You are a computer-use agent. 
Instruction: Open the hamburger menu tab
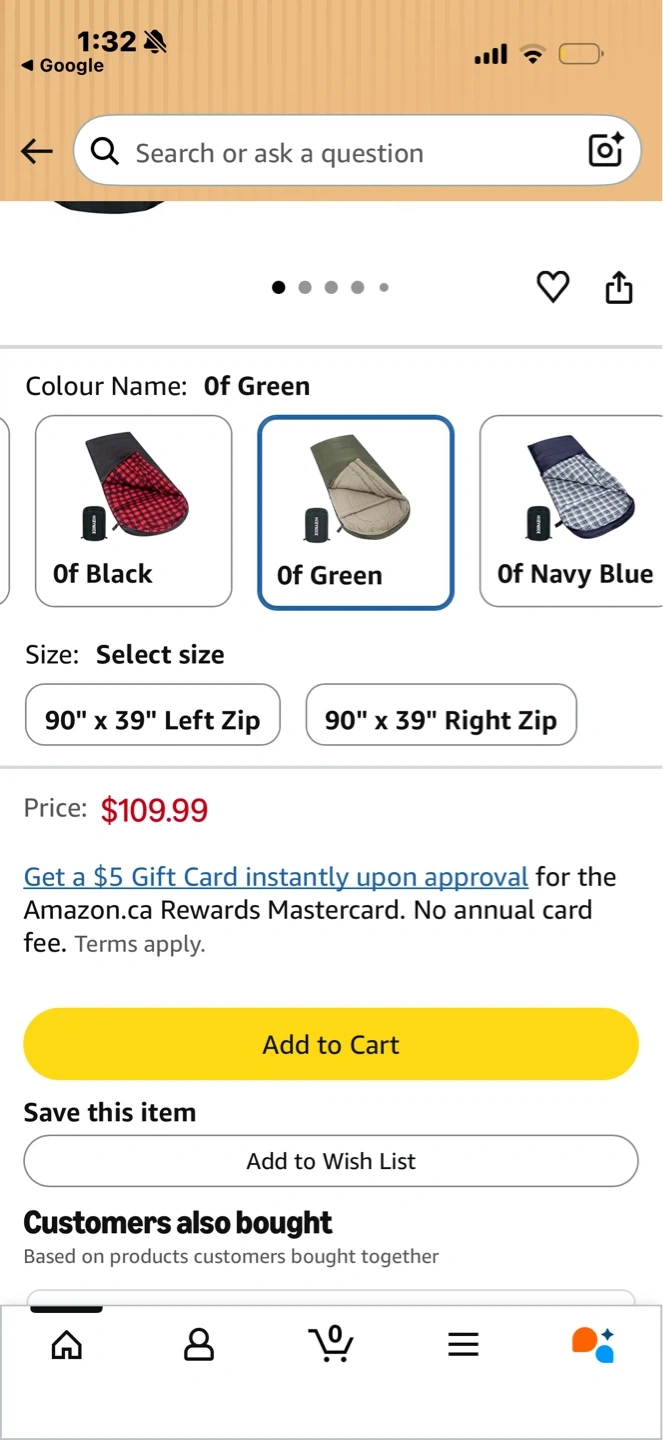coord(463,1345)
